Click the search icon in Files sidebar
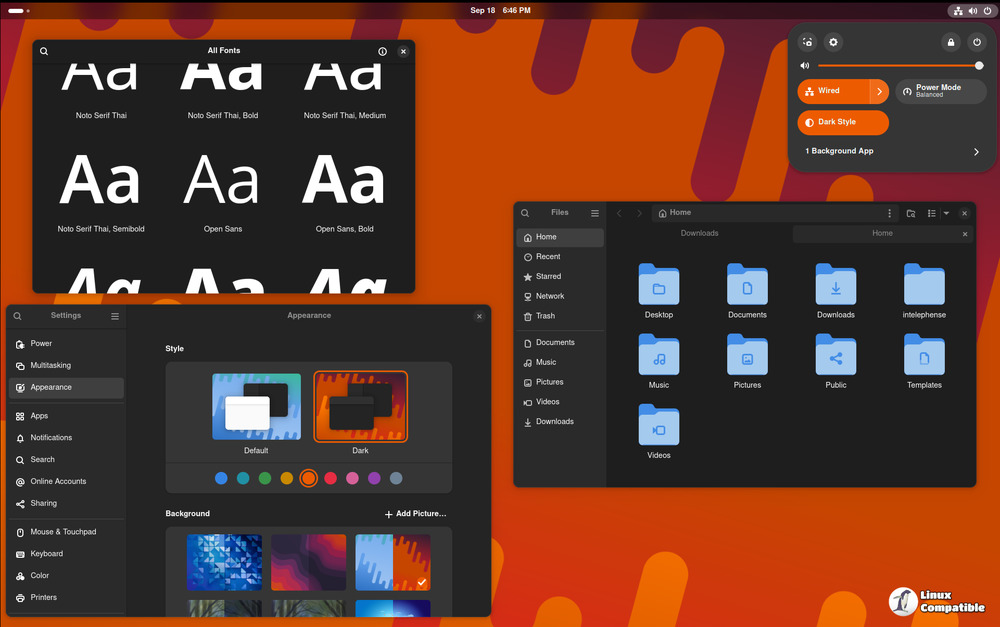This screenshot has height=627, width=1000. click(525, 213)
